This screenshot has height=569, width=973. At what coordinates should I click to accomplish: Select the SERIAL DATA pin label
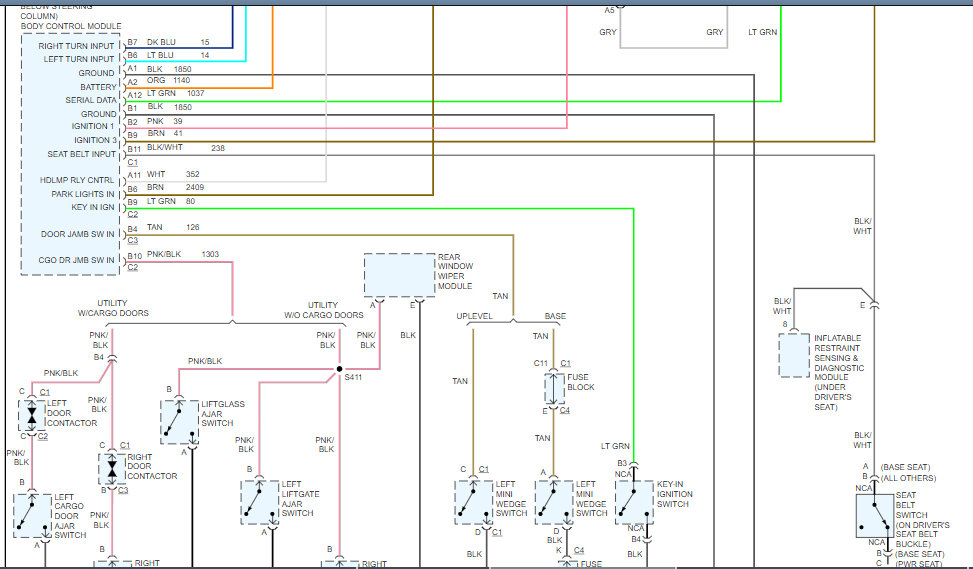tap(92, 100)
